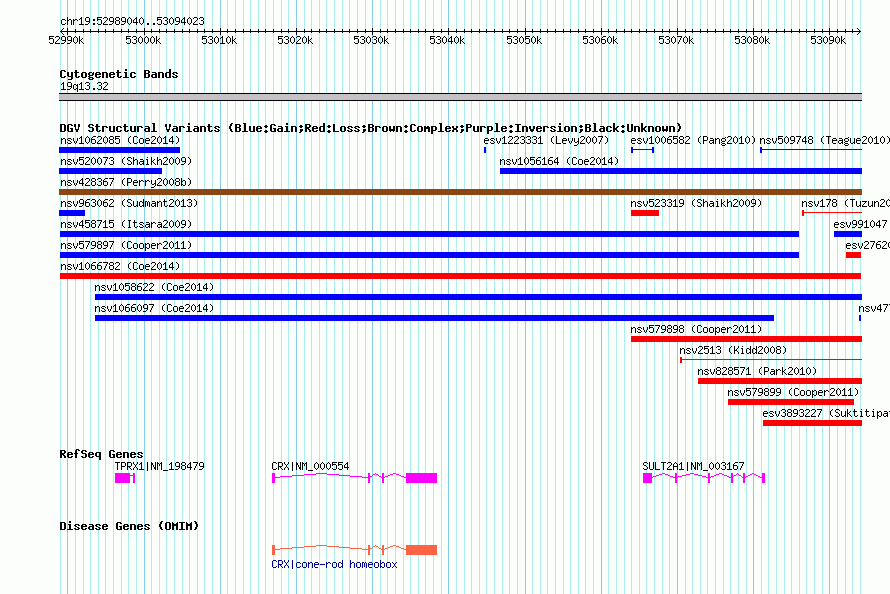Open the brown nsv428367 (Perry2008b) complex variant
Screen dimensions: 890x594
click(x=460, y=192)
